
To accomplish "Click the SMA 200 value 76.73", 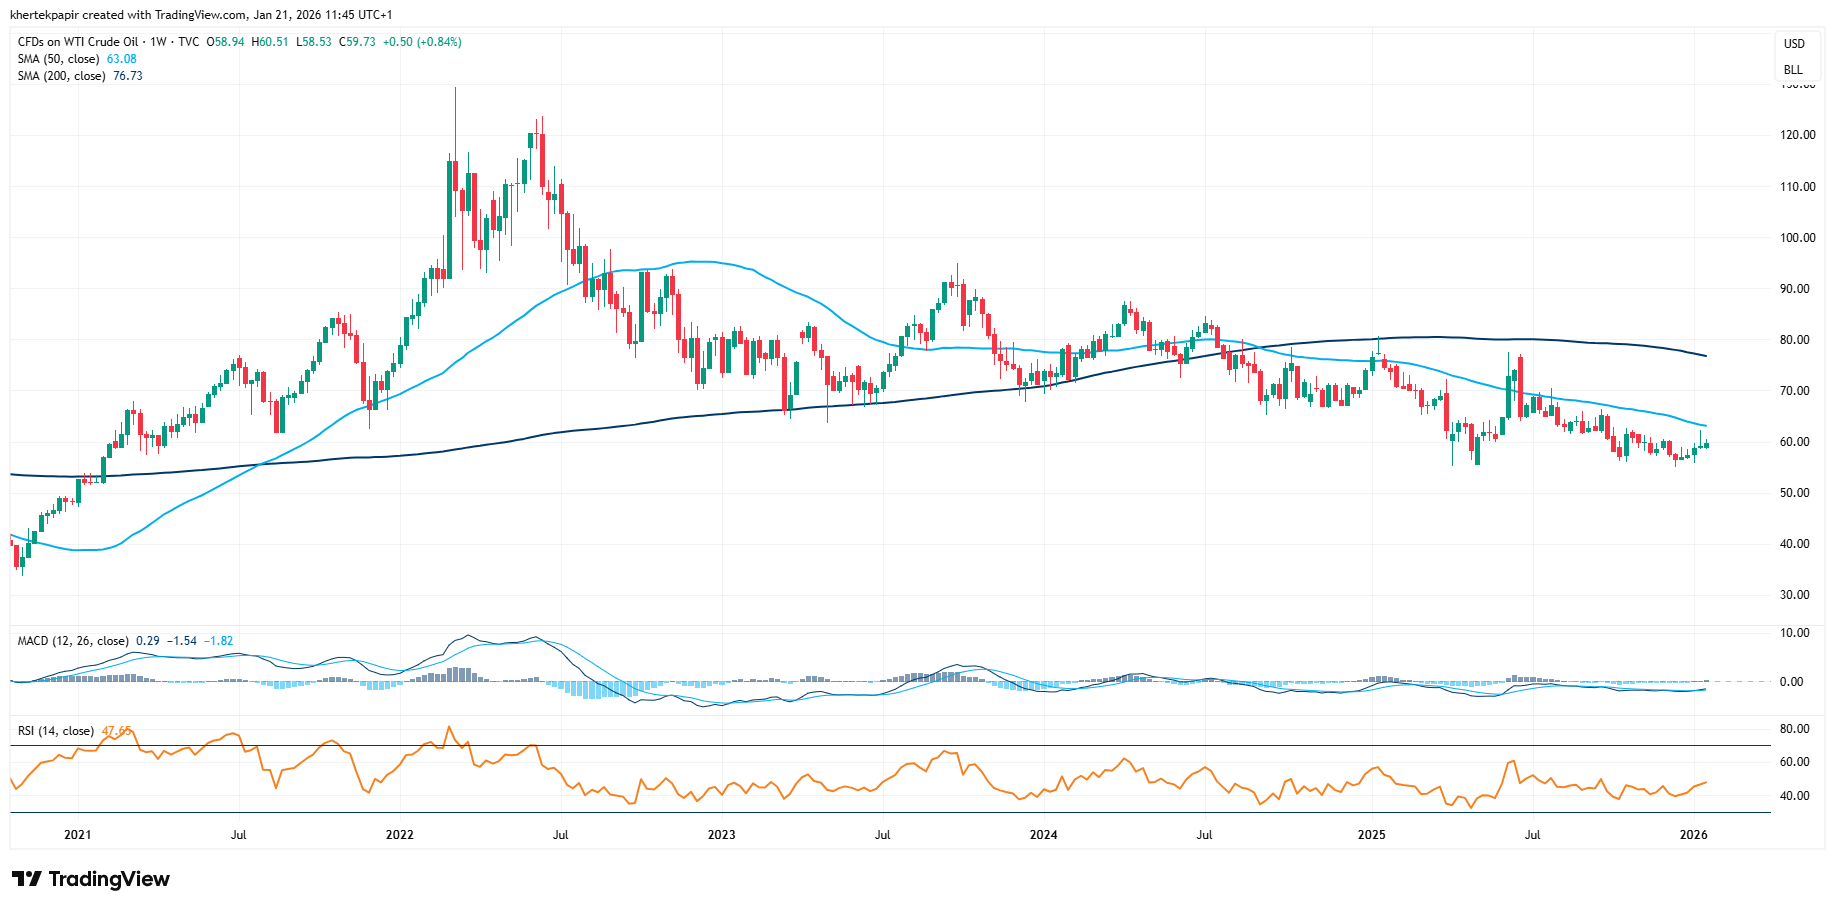I will (x=128, y=76).
